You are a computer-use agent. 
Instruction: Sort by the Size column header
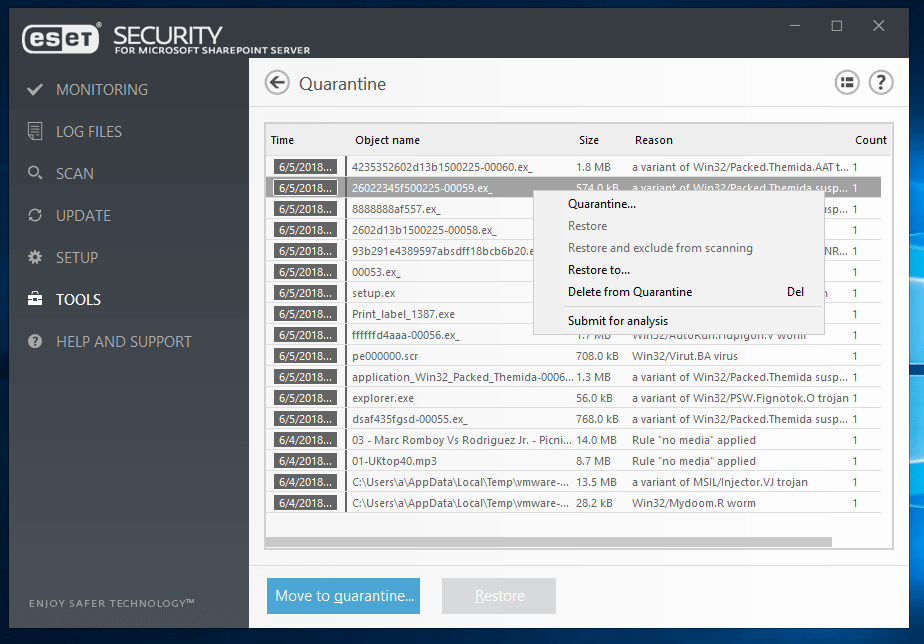(589, 140)
